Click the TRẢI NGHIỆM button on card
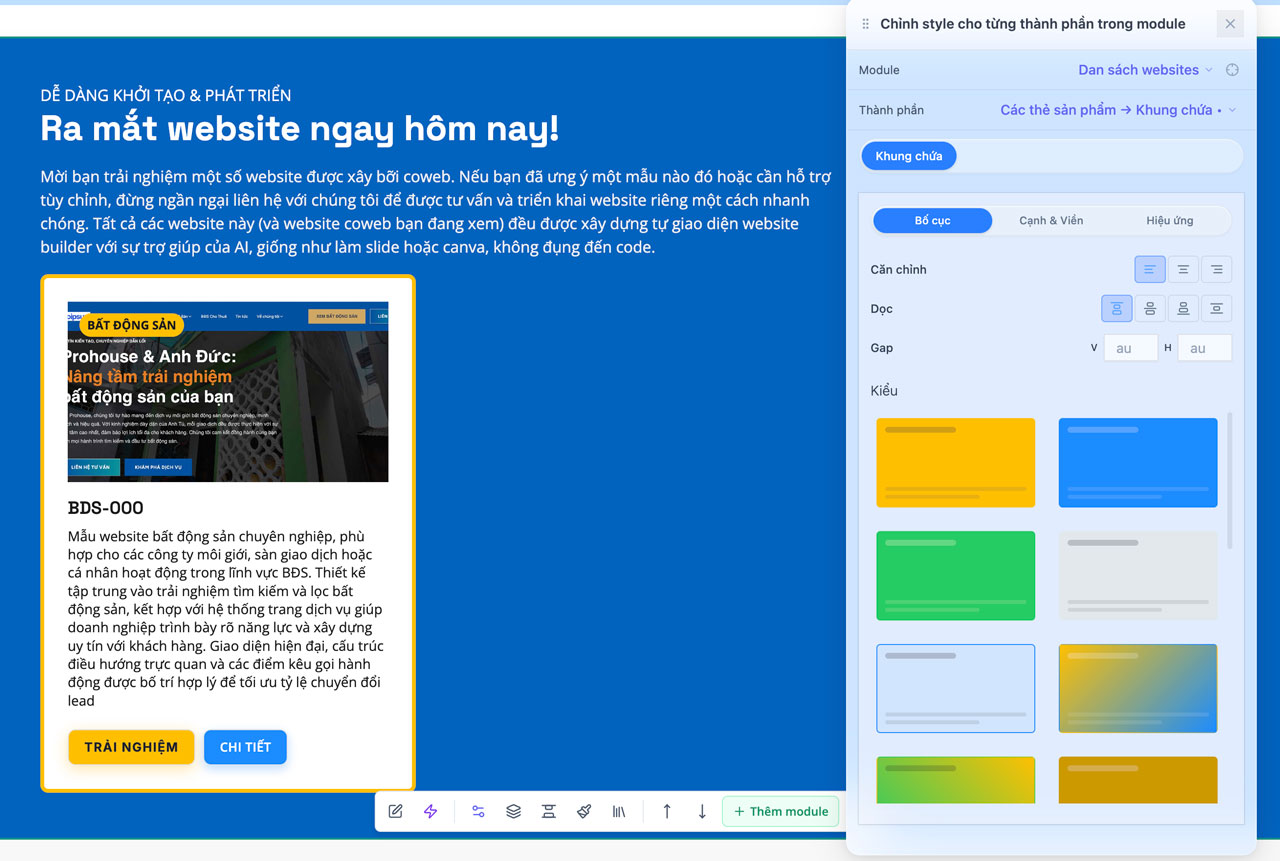The height and width of the screenshot is (861, 1280). [131, 747]
